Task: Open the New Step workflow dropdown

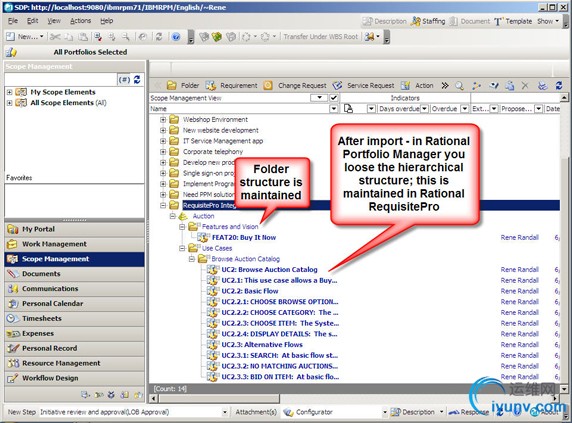Action: click(x=225, y=412)
